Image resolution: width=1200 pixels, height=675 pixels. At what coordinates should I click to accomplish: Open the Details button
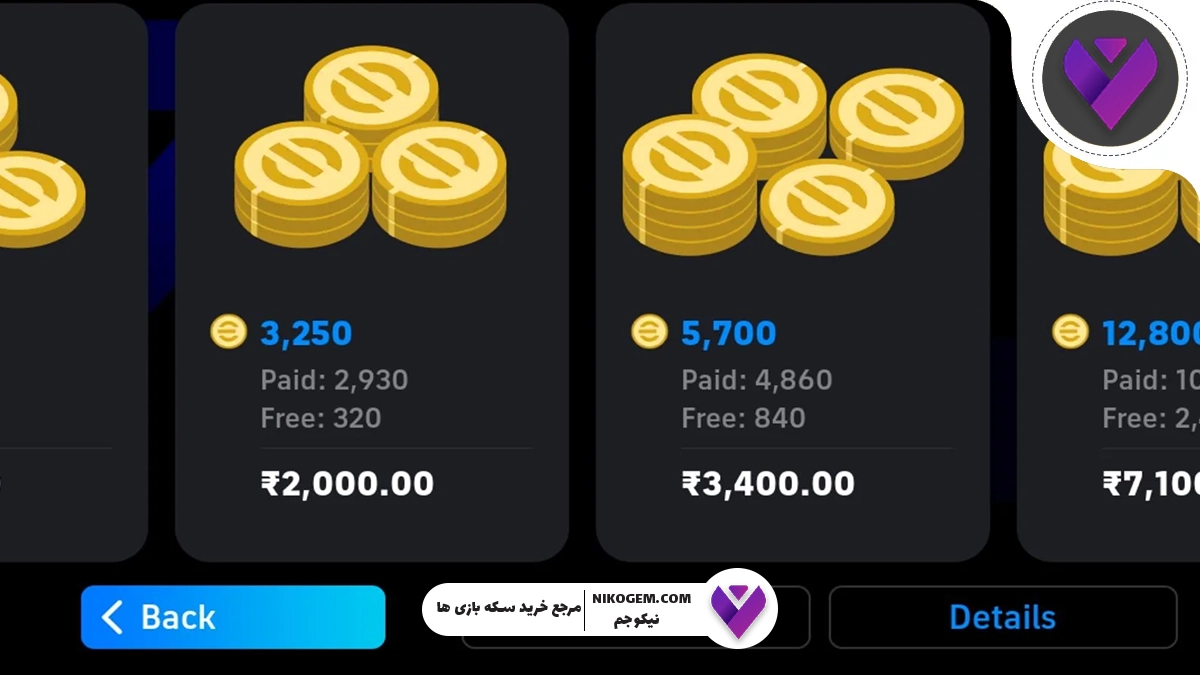pyautogui.click(x=1003, y=617)
